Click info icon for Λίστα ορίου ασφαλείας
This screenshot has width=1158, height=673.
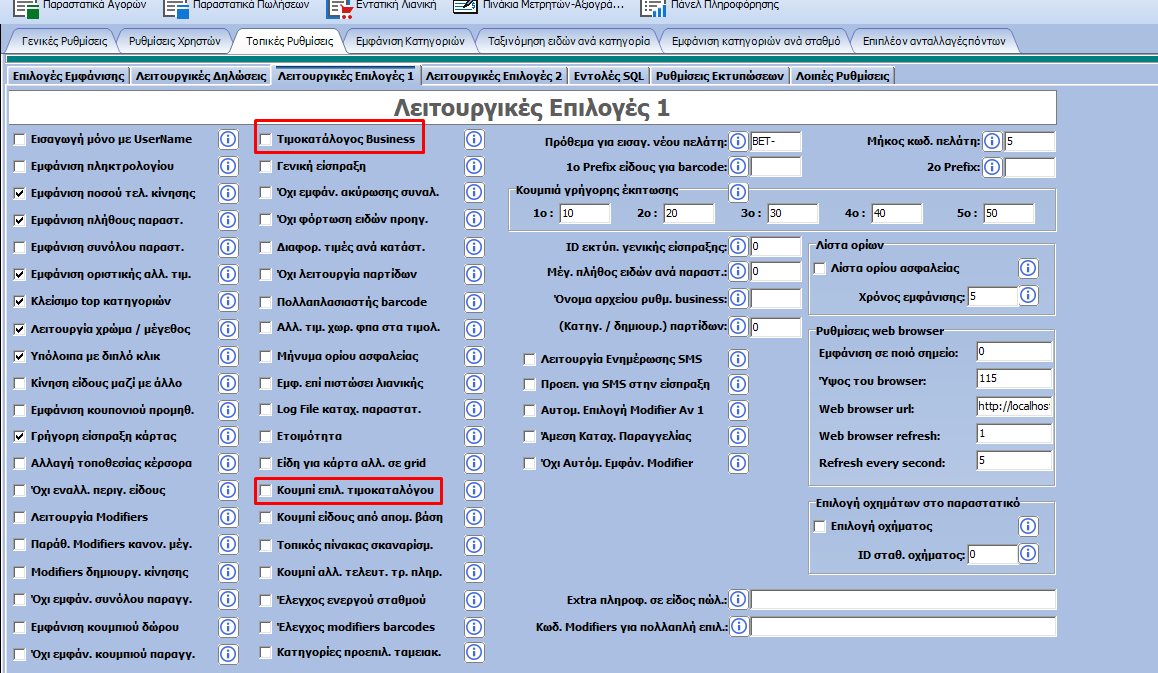1028,268
